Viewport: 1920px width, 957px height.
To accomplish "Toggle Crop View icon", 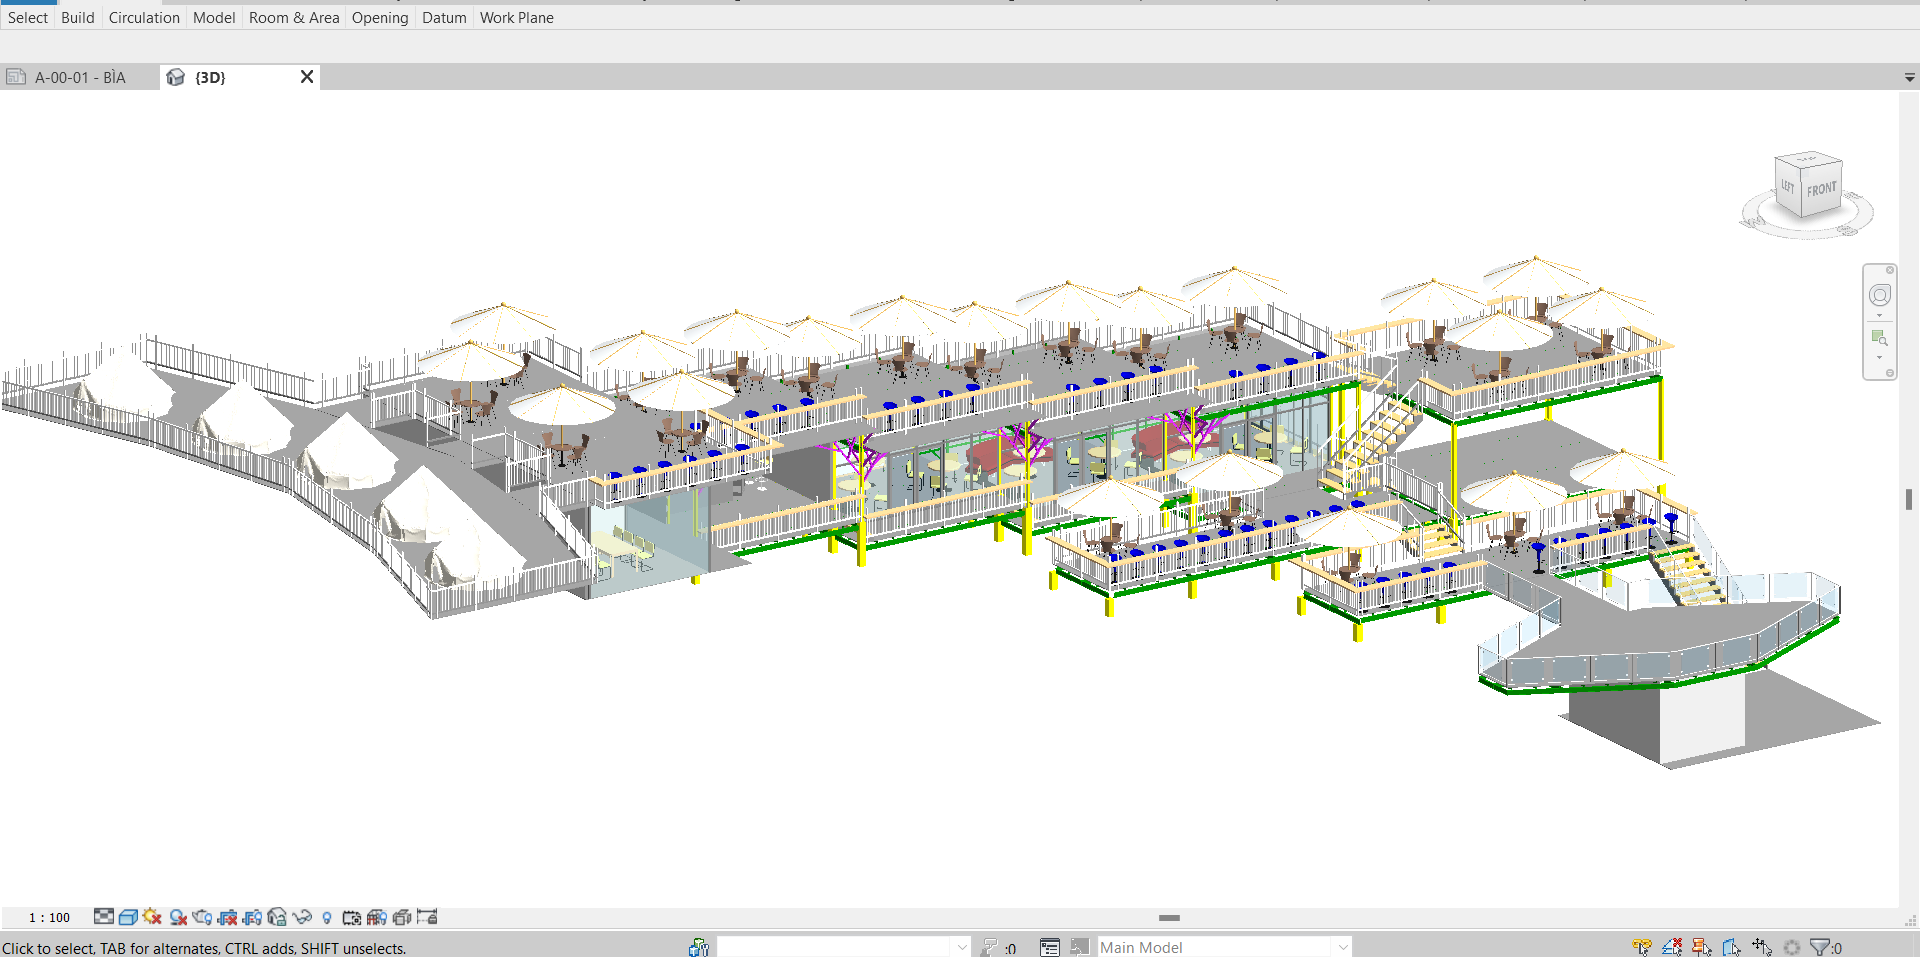I will [227, 916].
